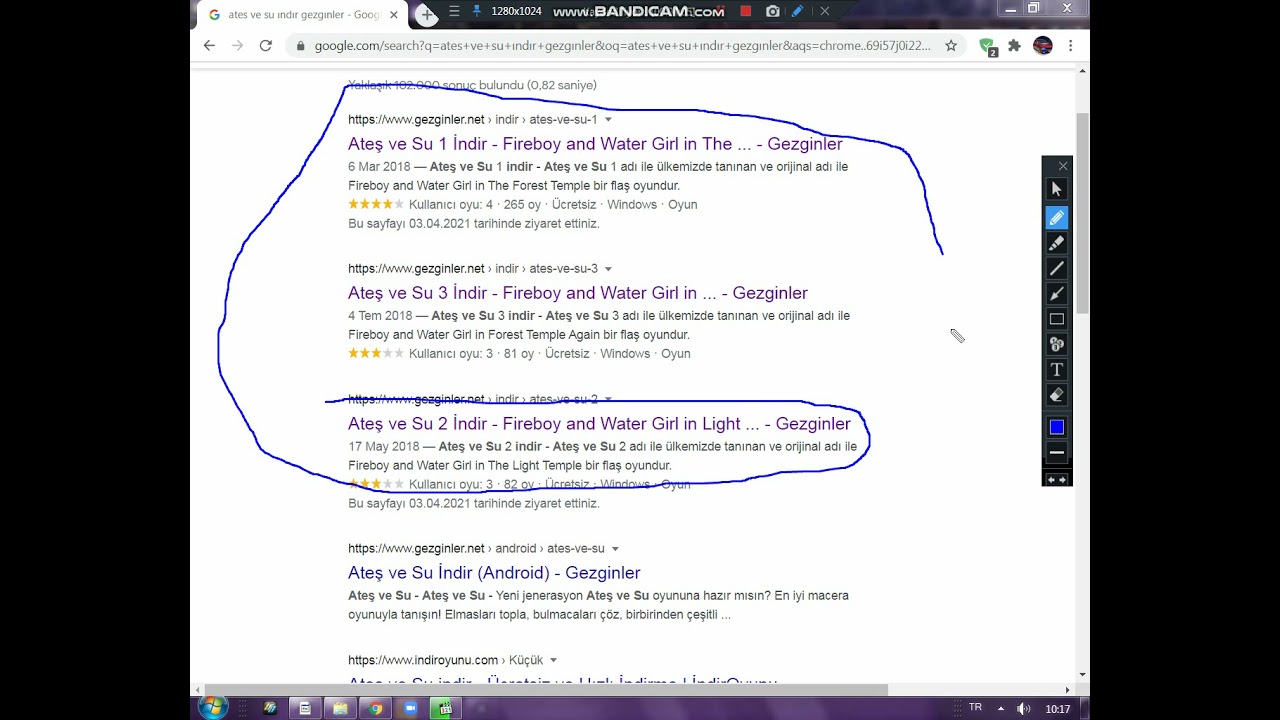Image resolution: width=1280 pixels, height=720 pixels.
Task: Stop recording with the red square button
Action: (x=745, y=11)
